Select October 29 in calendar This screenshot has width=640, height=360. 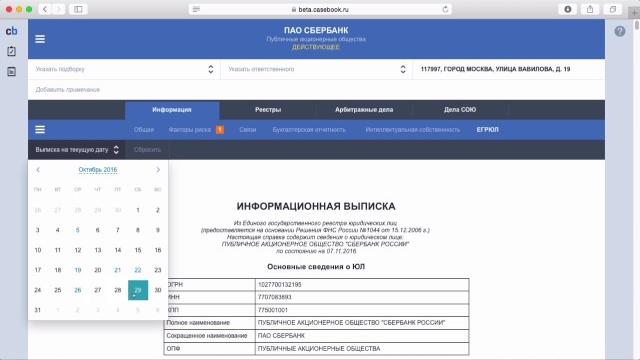pyautogui.click(x=138, y=290)
